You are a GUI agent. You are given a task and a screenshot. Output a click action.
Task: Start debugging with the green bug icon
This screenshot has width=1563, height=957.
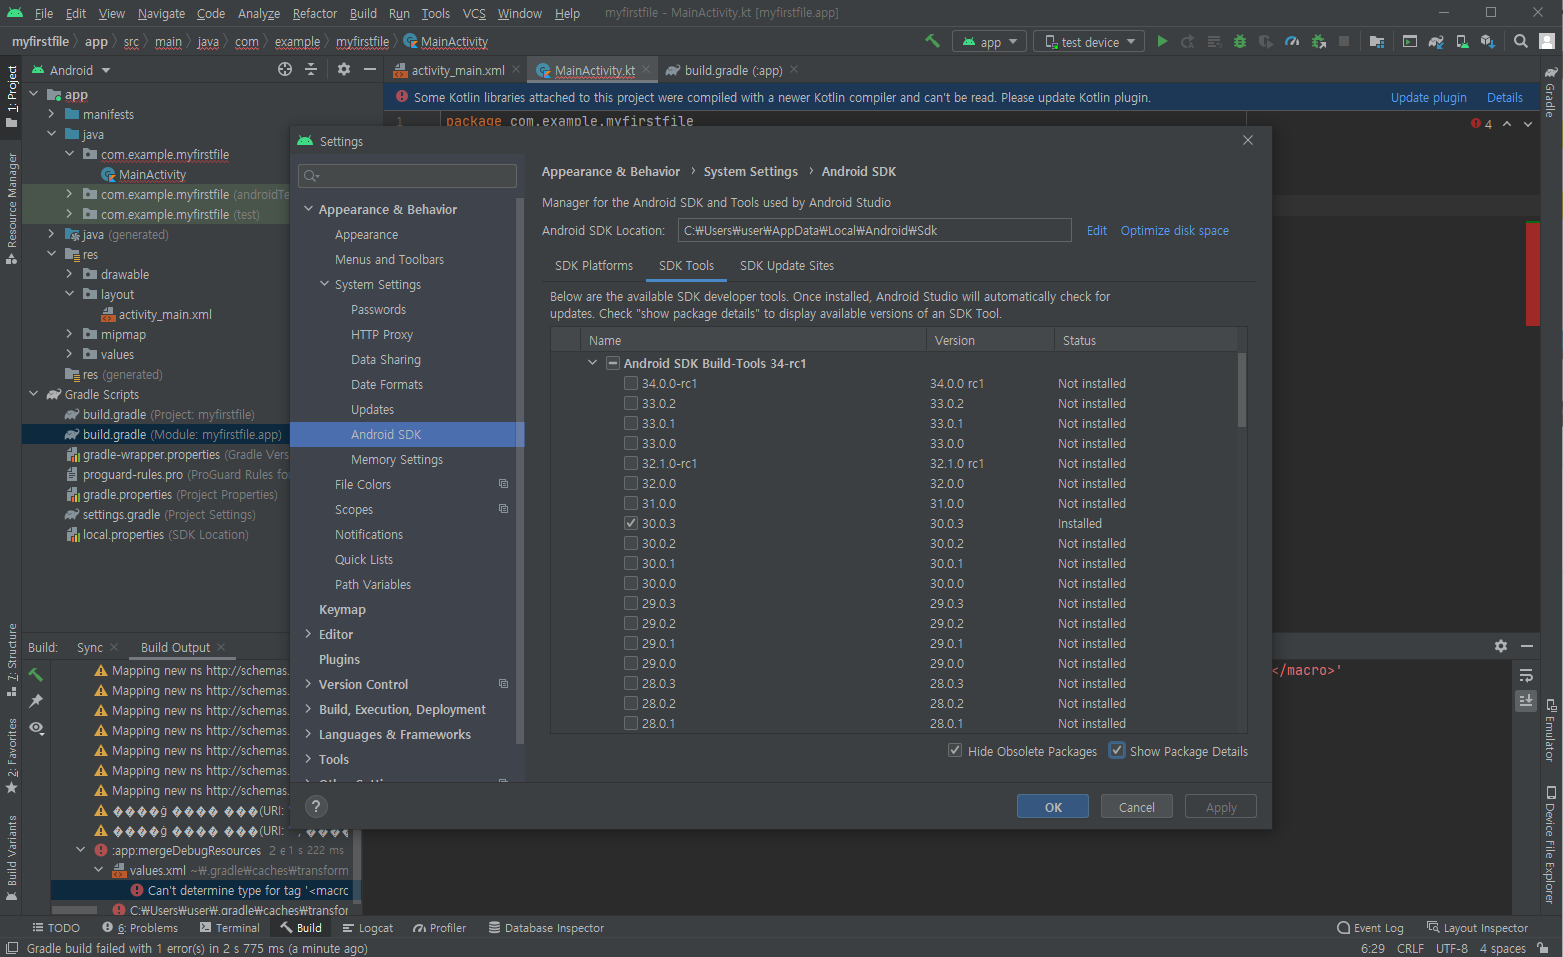pyautogui.click(x=1240, y=41)
